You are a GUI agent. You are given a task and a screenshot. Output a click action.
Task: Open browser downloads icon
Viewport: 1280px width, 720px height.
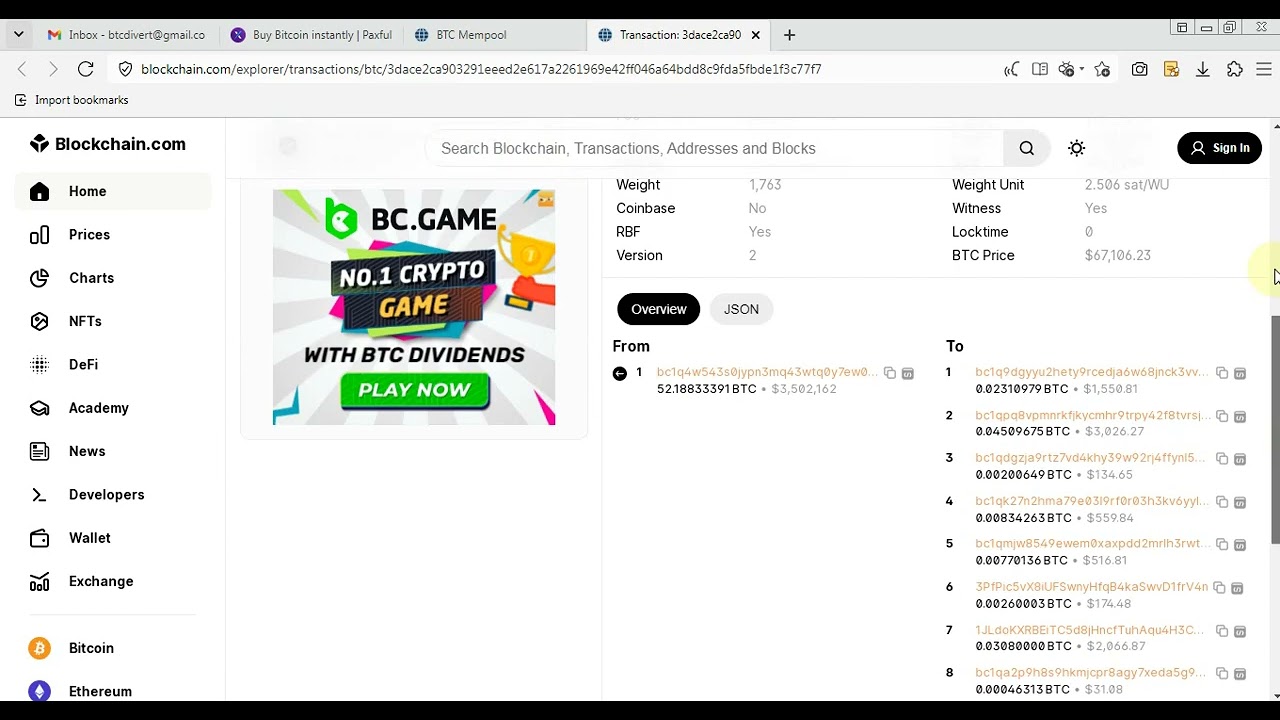click(1203, 69)
